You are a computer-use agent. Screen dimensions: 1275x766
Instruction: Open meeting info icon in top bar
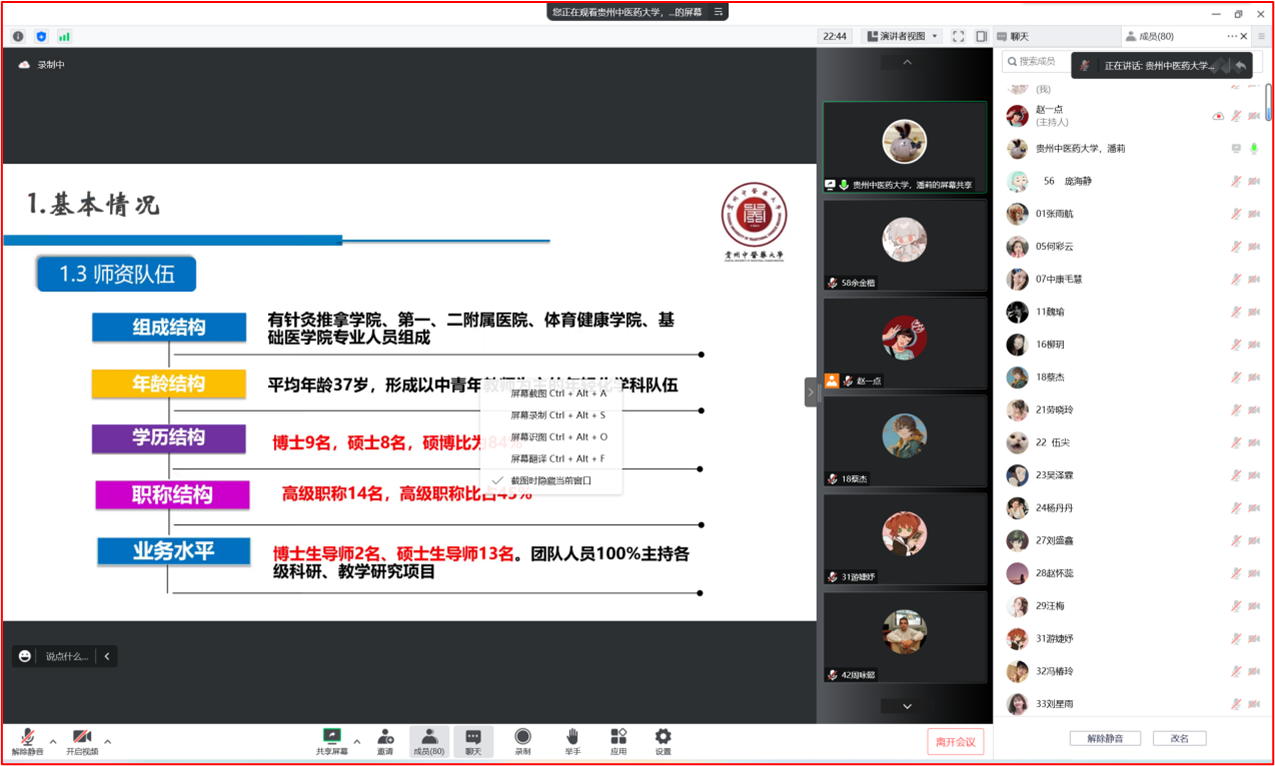pos(18,36)
